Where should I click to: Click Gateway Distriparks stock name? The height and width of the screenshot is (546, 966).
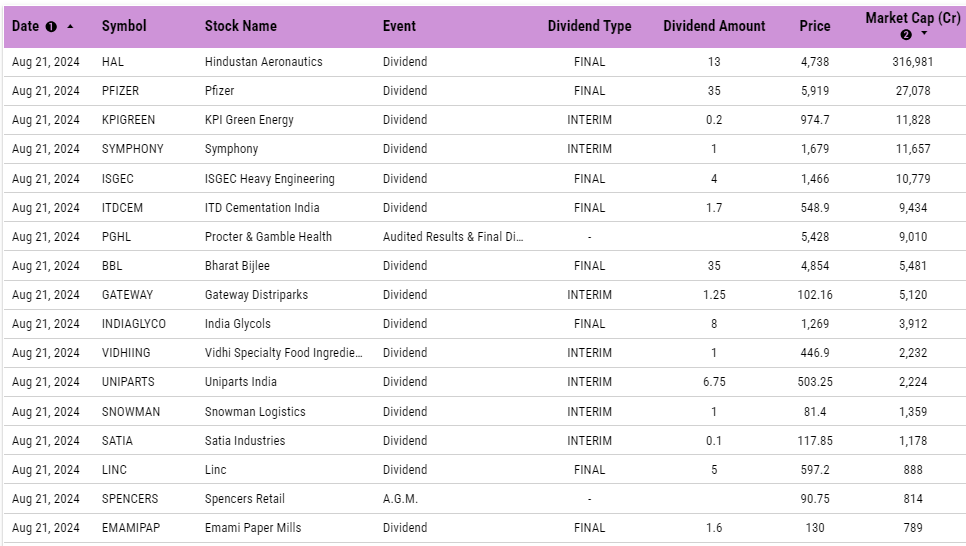pos(256,295)
